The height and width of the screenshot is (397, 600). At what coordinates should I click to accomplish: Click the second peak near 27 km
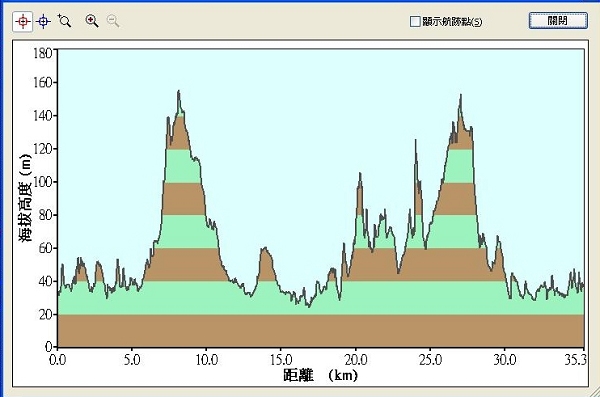tap(460, 95)
